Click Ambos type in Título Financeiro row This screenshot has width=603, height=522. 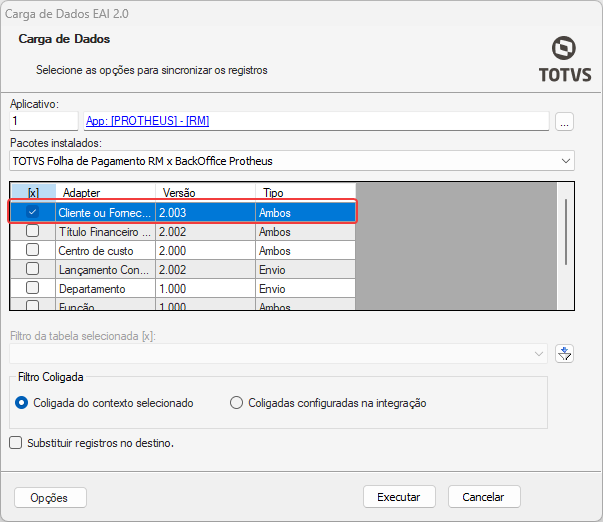pos(305,232)
